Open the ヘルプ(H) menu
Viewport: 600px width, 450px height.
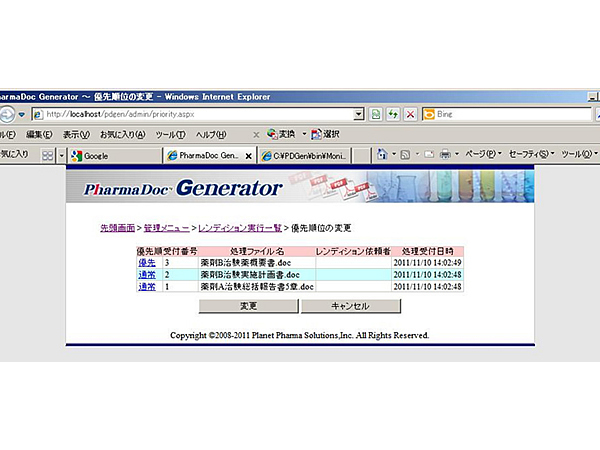coord(211,135)
